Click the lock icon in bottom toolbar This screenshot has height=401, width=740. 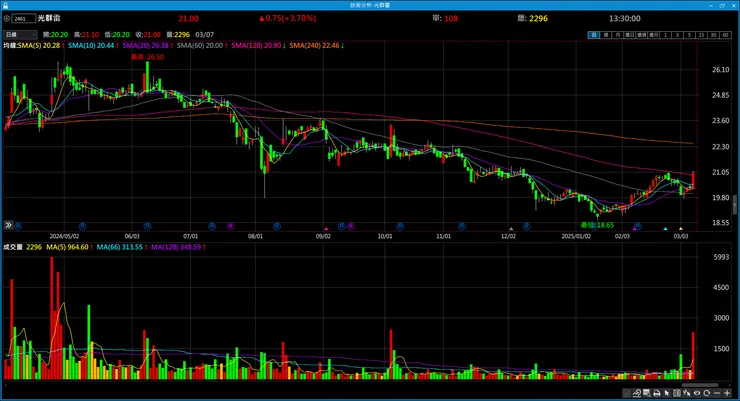(626, 393)
